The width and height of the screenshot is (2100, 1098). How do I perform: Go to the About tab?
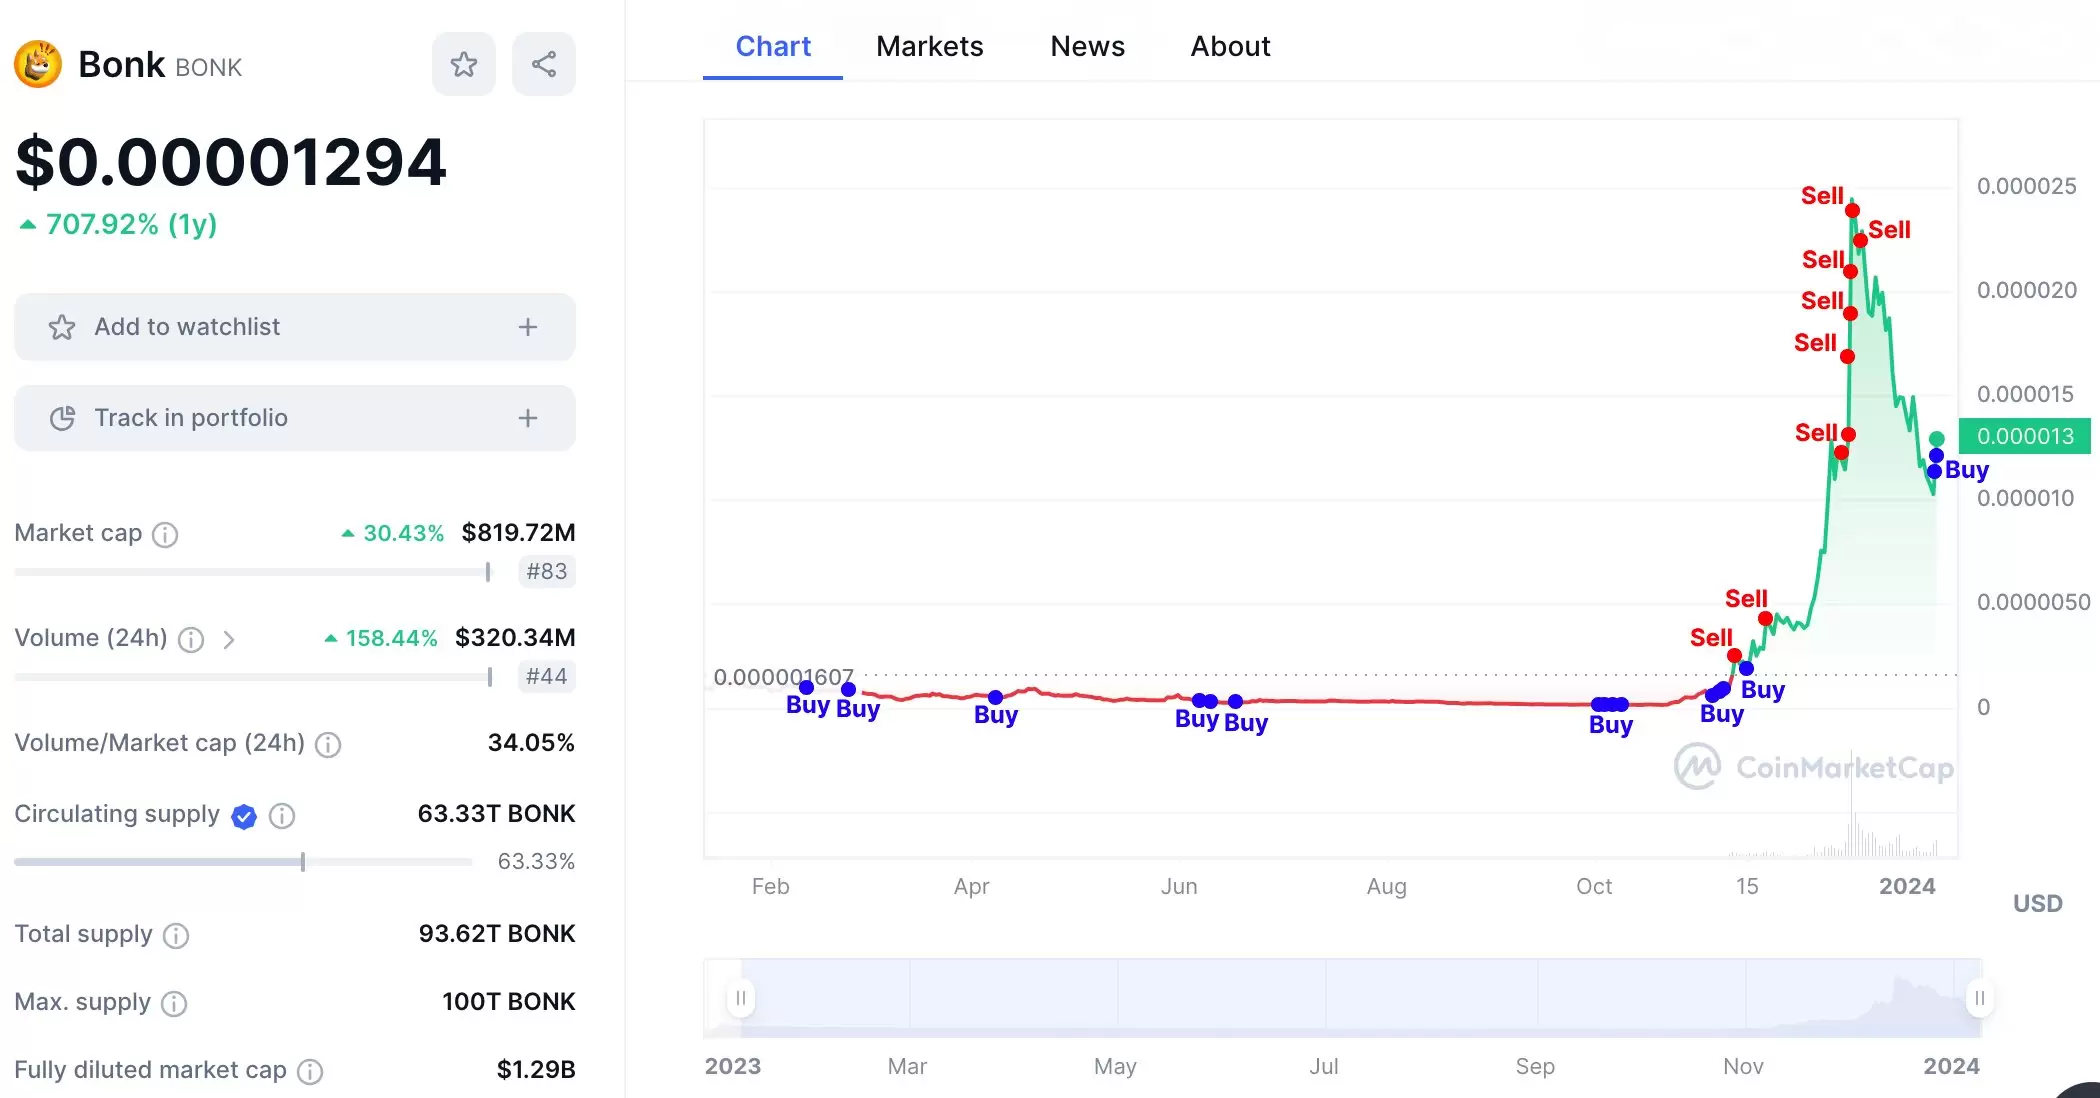[x=1230, y=46]
